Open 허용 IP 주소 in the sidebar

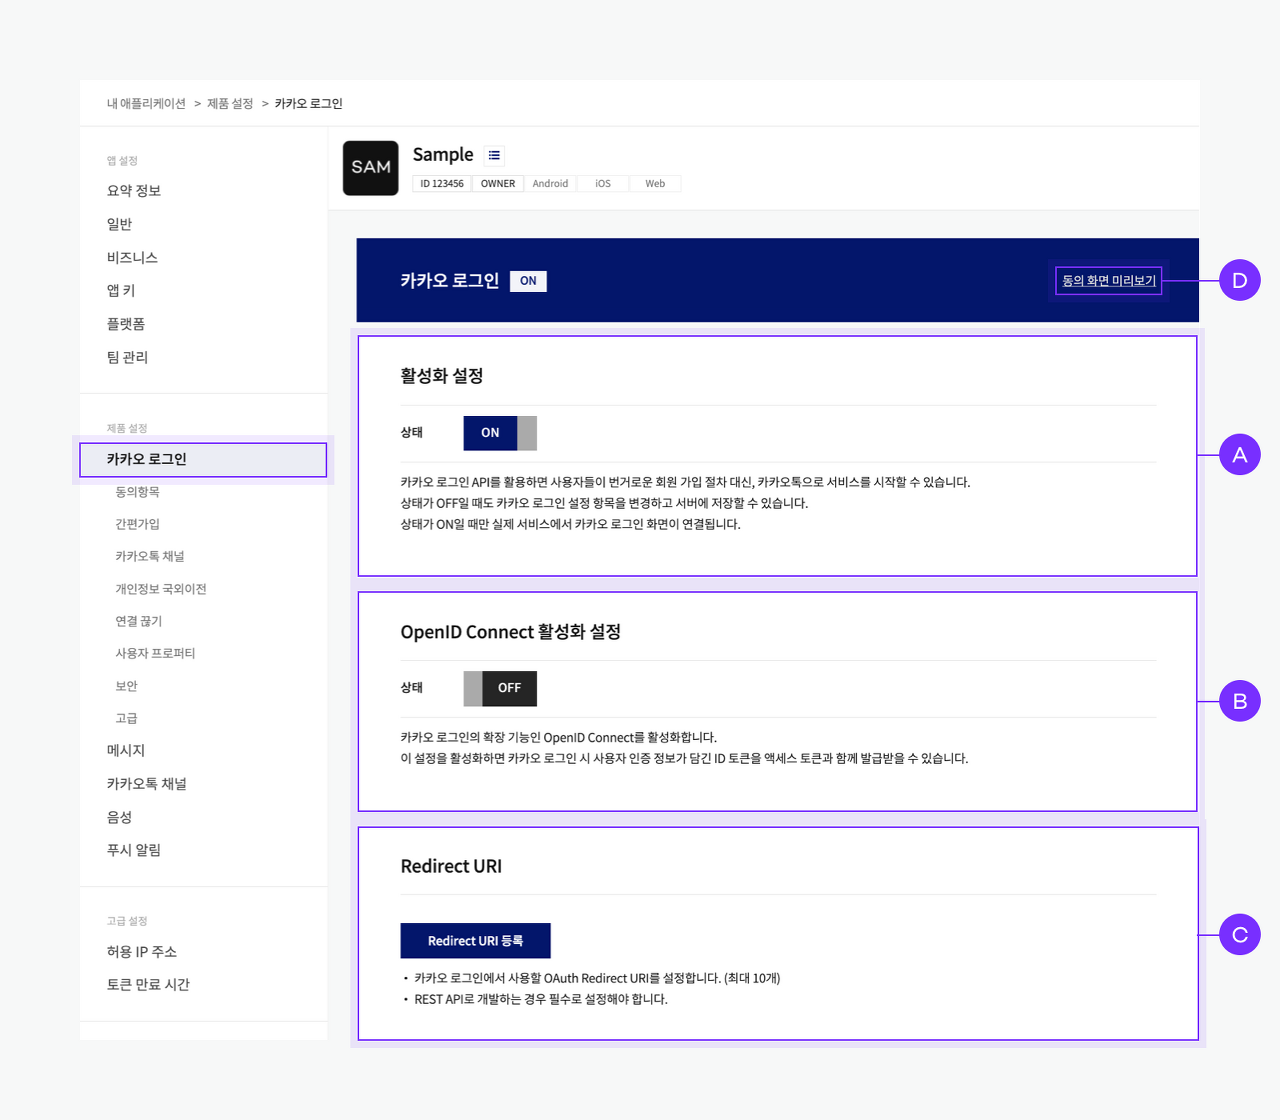(x=141, y=952)
